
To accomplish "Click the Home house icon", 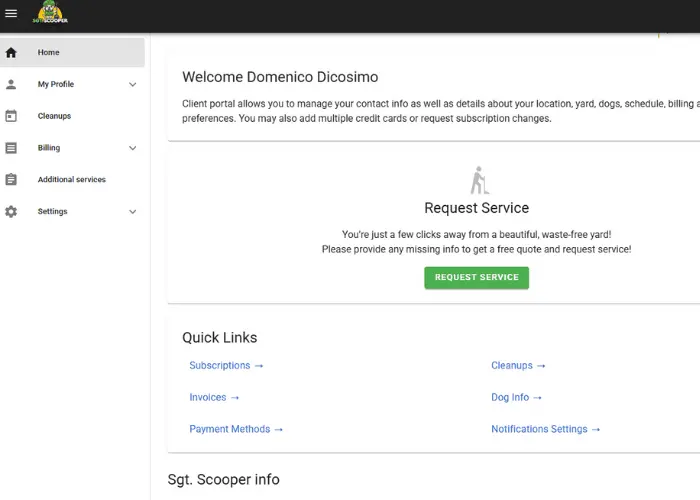I will (x=11, y=53).
